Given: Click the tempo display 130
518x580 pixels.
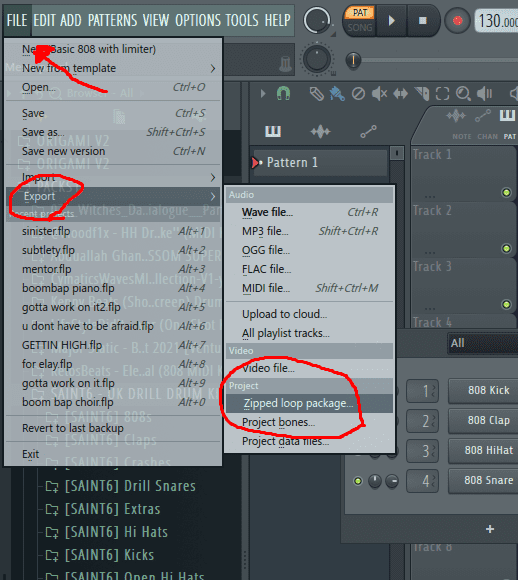Looking at the screenshot, I should coord(497,21).
